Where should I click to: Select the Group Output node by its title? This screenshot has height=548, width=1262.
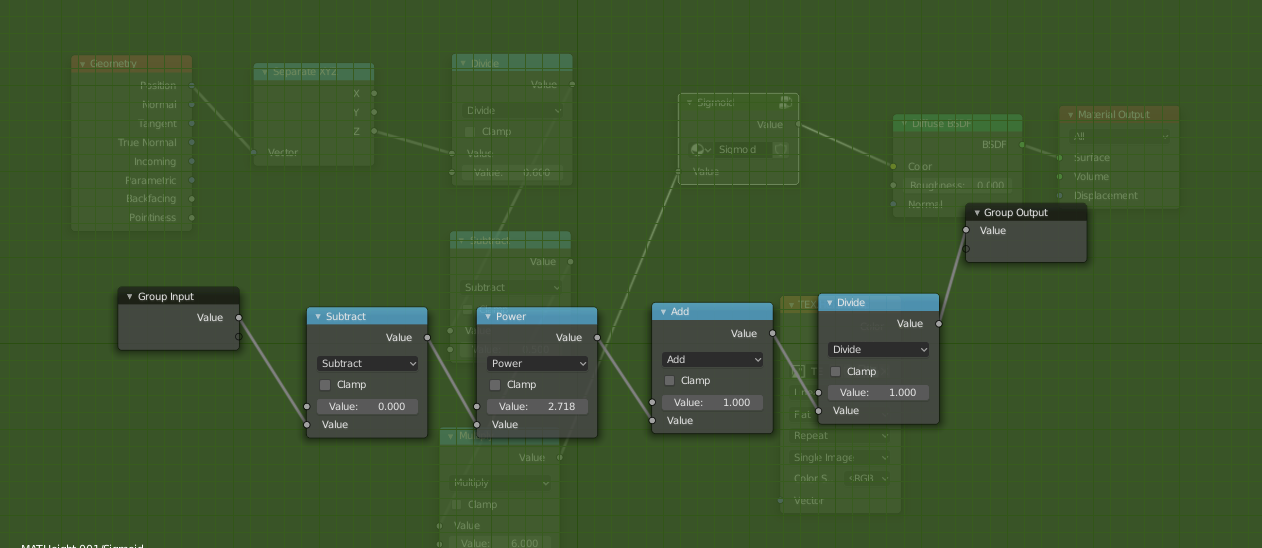[x=1016, y=213]
